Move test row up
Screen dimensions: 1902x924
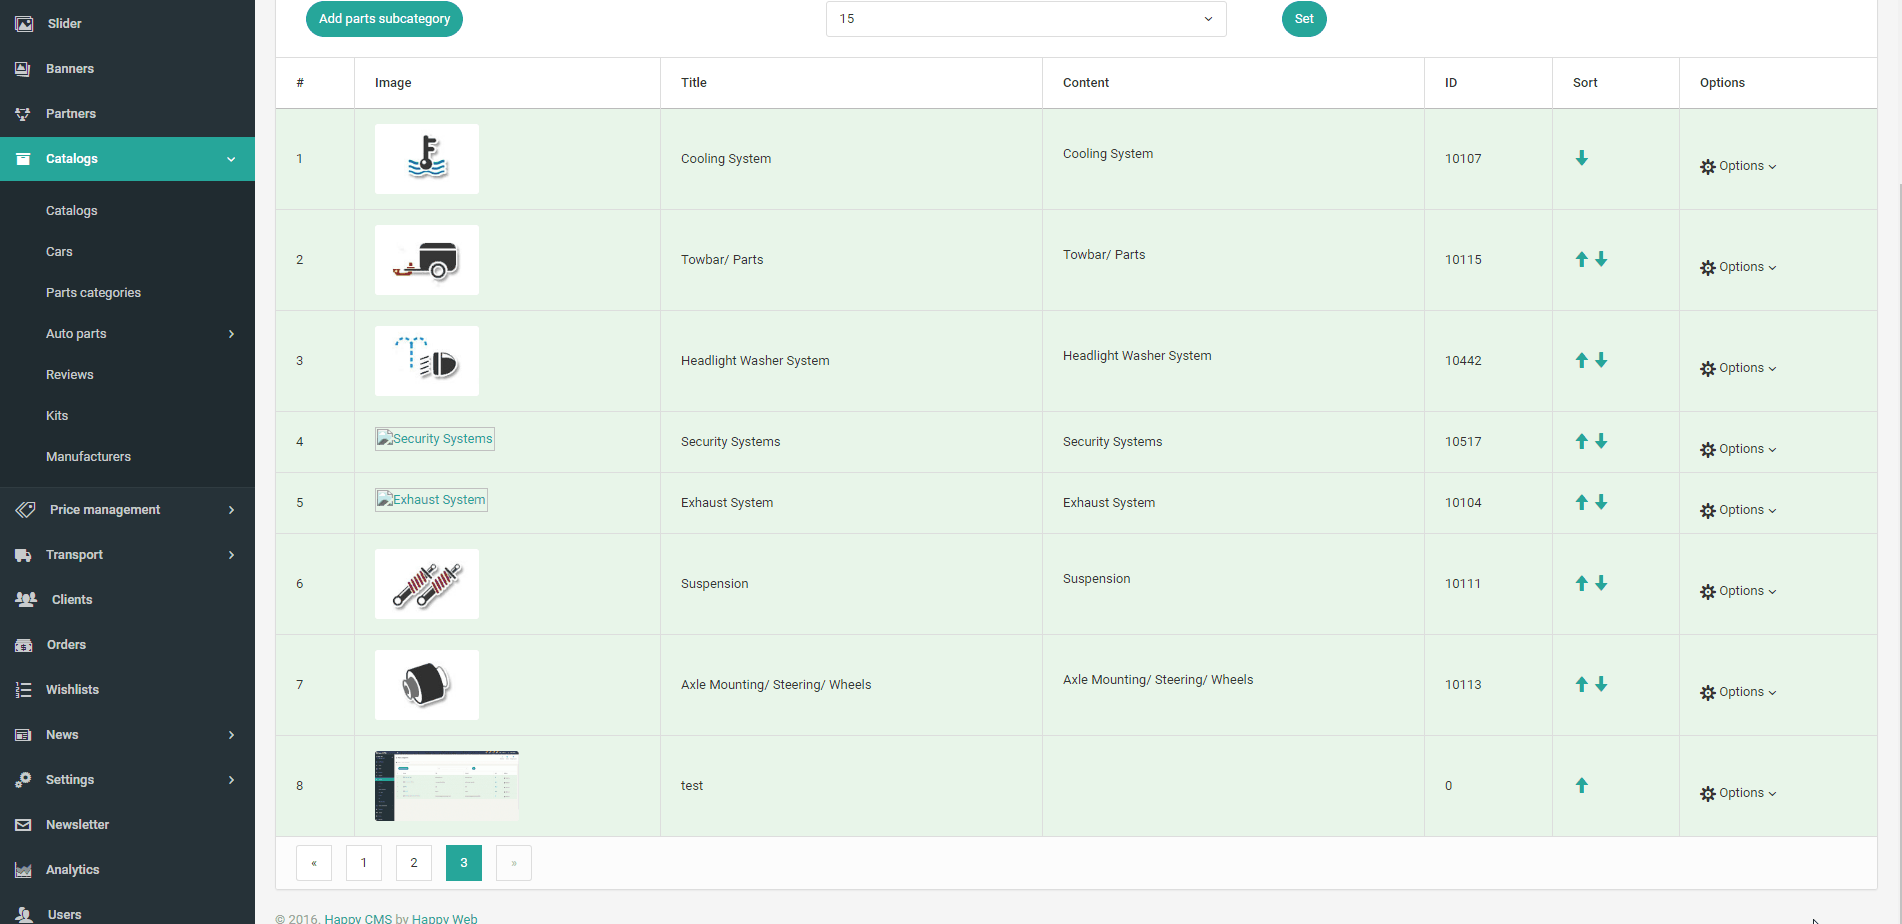click(1582, 785)
